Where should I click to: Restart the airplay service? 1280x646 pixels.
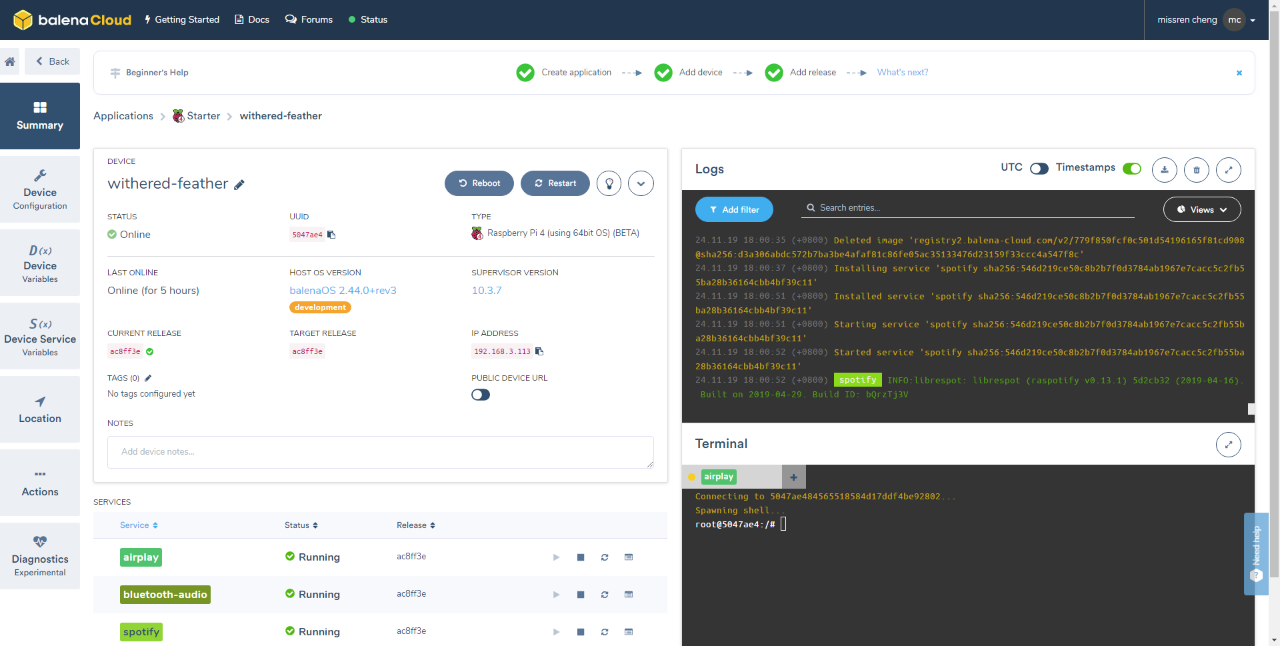click(x=604, y=557)
